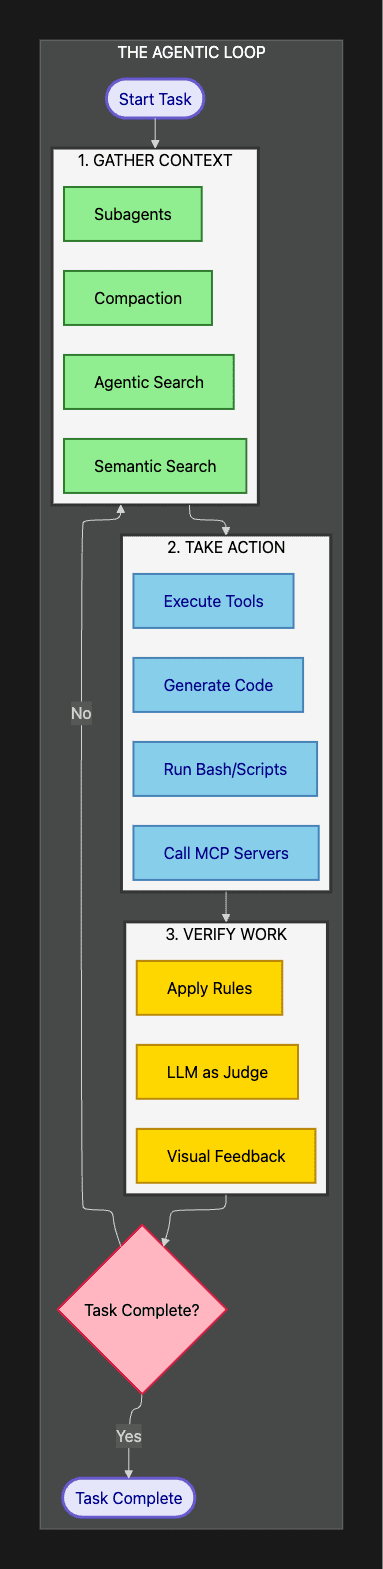Click the Agentic Search node
Image resolution: width=383 pixels, height=1569 pixels.
tap(149, 382)
